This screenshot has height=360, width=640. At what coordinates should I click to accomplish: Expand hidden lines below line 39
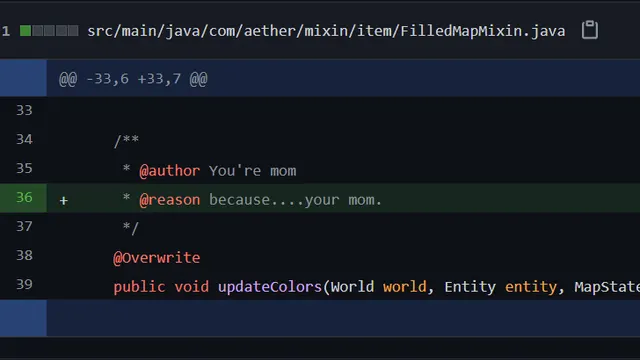(x=23, y=318)
